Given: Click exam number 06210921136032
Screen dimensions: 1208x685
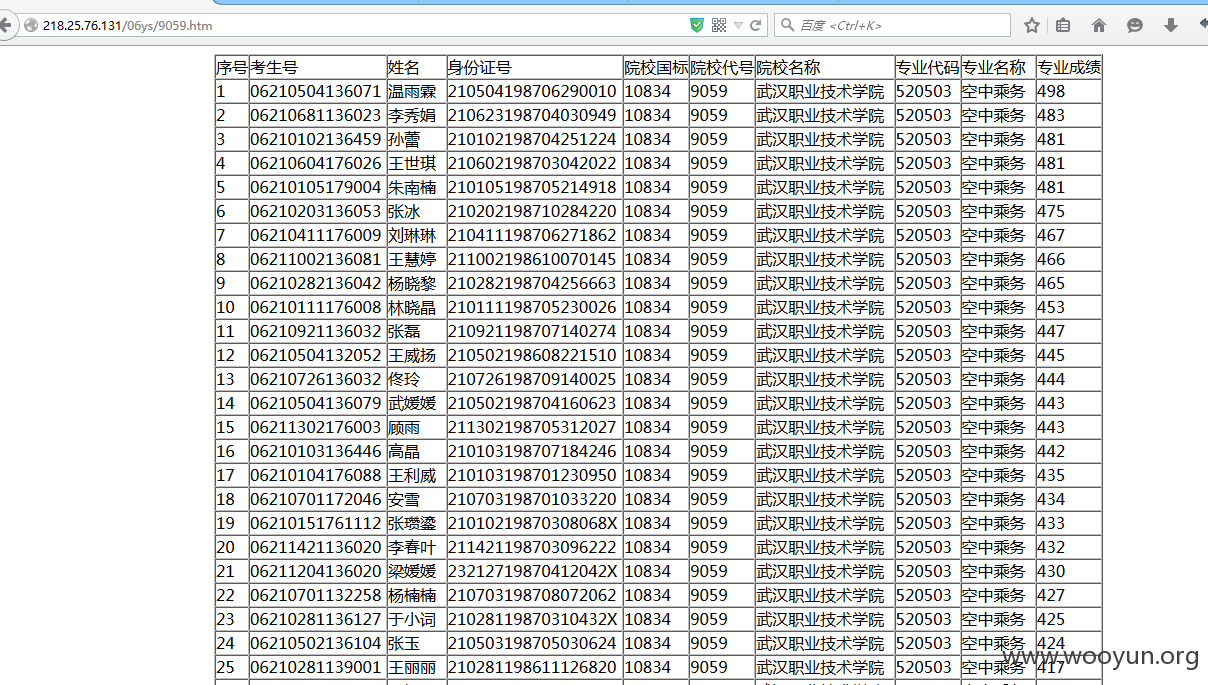Looking at the screenshot, I should click(x=316, y=331).
